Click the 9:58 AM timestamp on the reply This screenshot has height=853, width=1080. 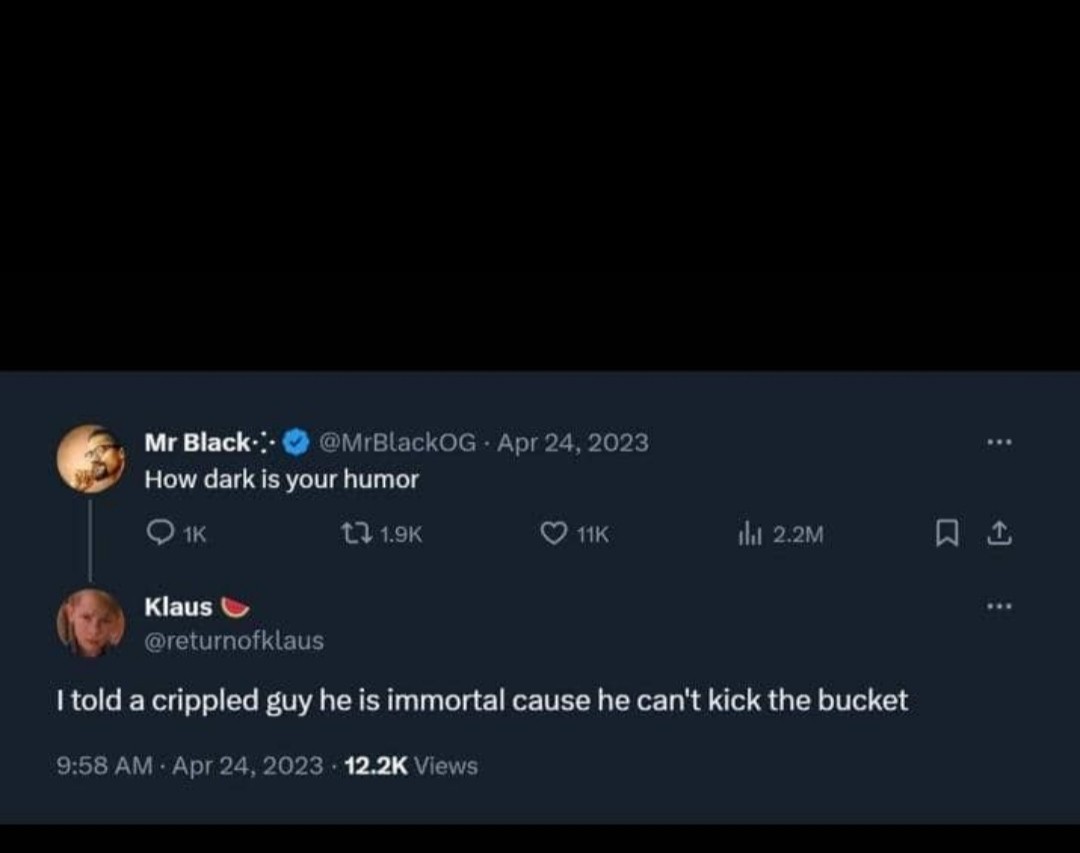click(x=105, y=765)
